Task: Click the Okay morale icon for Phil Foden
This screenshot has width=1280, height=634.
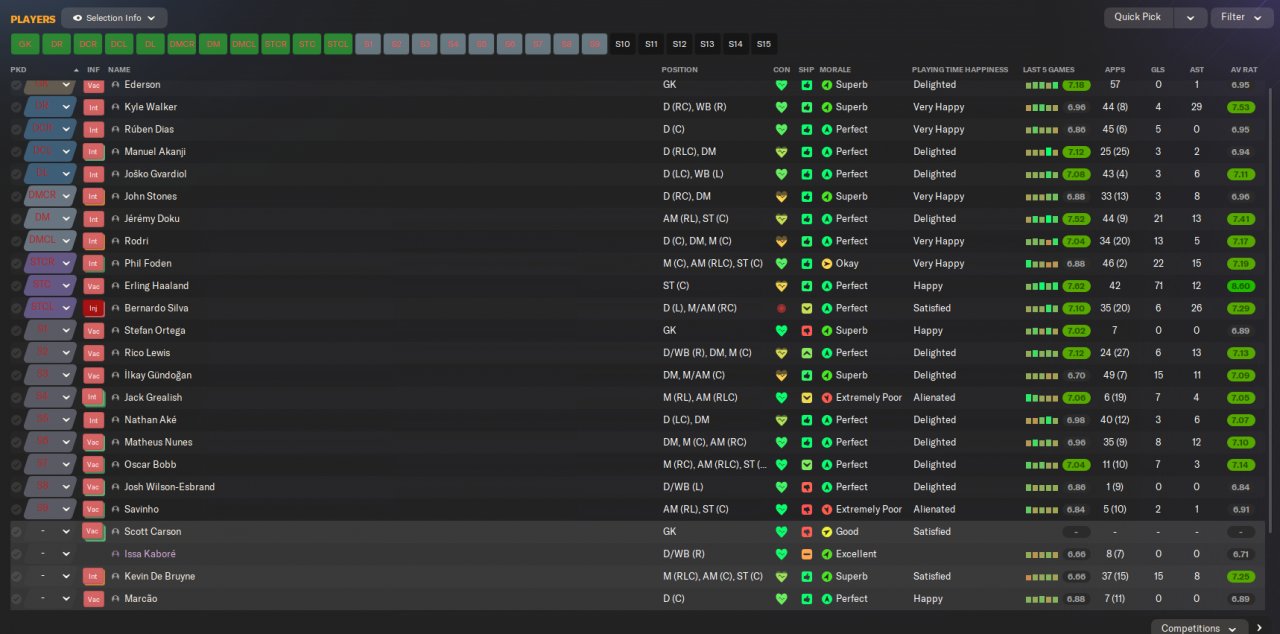Action: 827,263
